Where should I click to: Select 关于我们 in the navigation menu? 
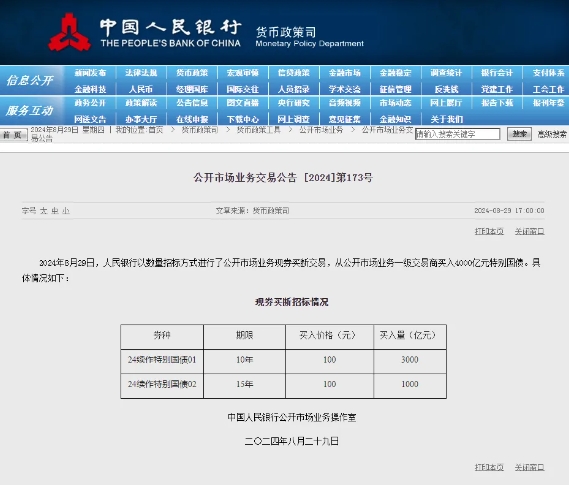(x=447, y=119)
